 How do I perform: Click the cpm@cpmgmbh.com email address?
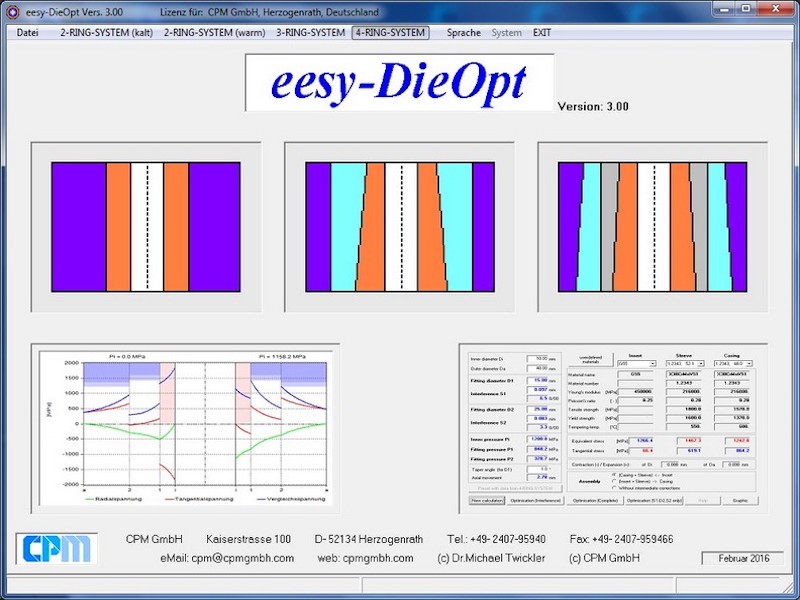[242, 558]
